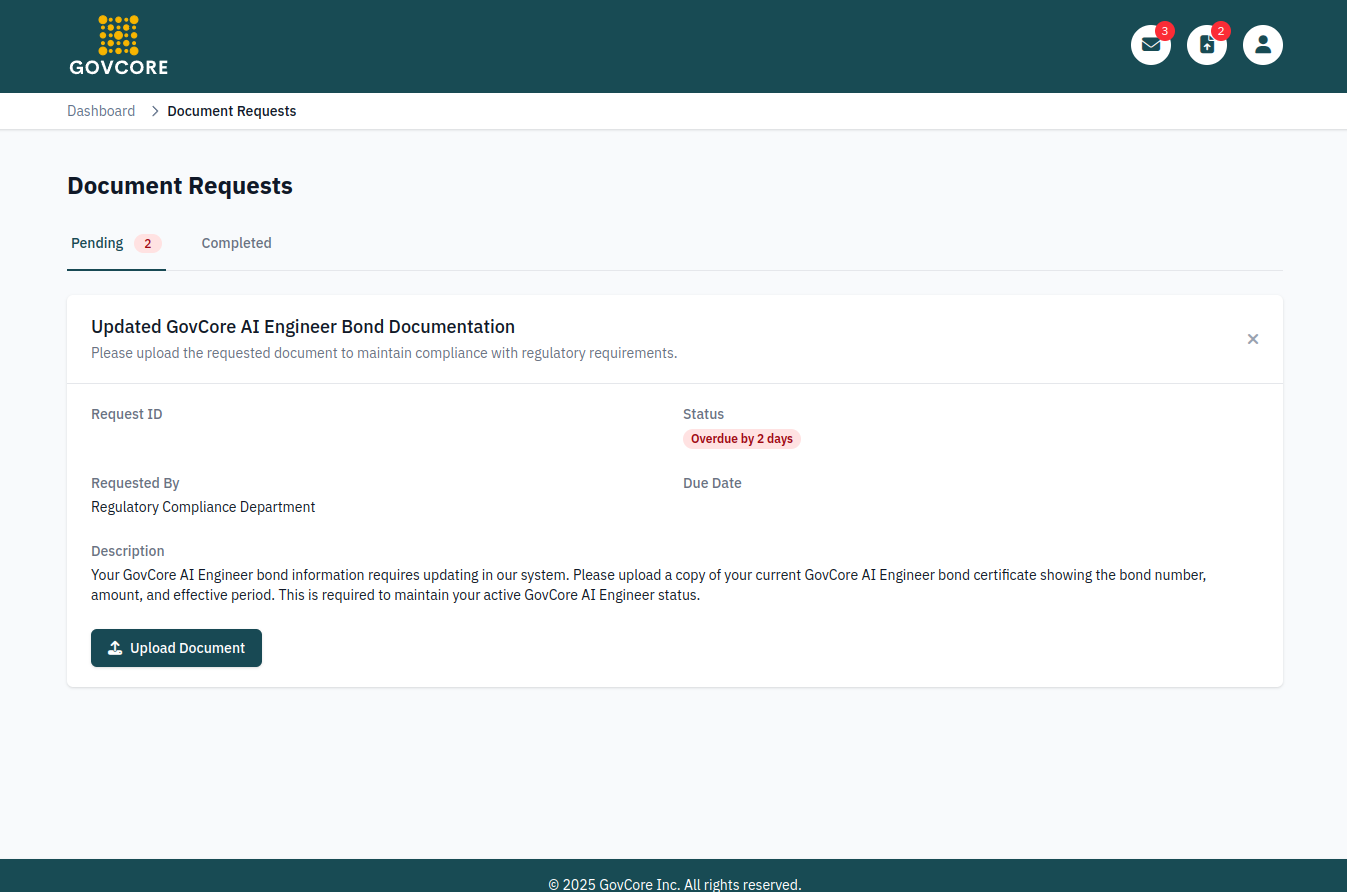Click the Pending count badge "2"
Viewport: 1347px width, 892px height.
coord(148,243)
